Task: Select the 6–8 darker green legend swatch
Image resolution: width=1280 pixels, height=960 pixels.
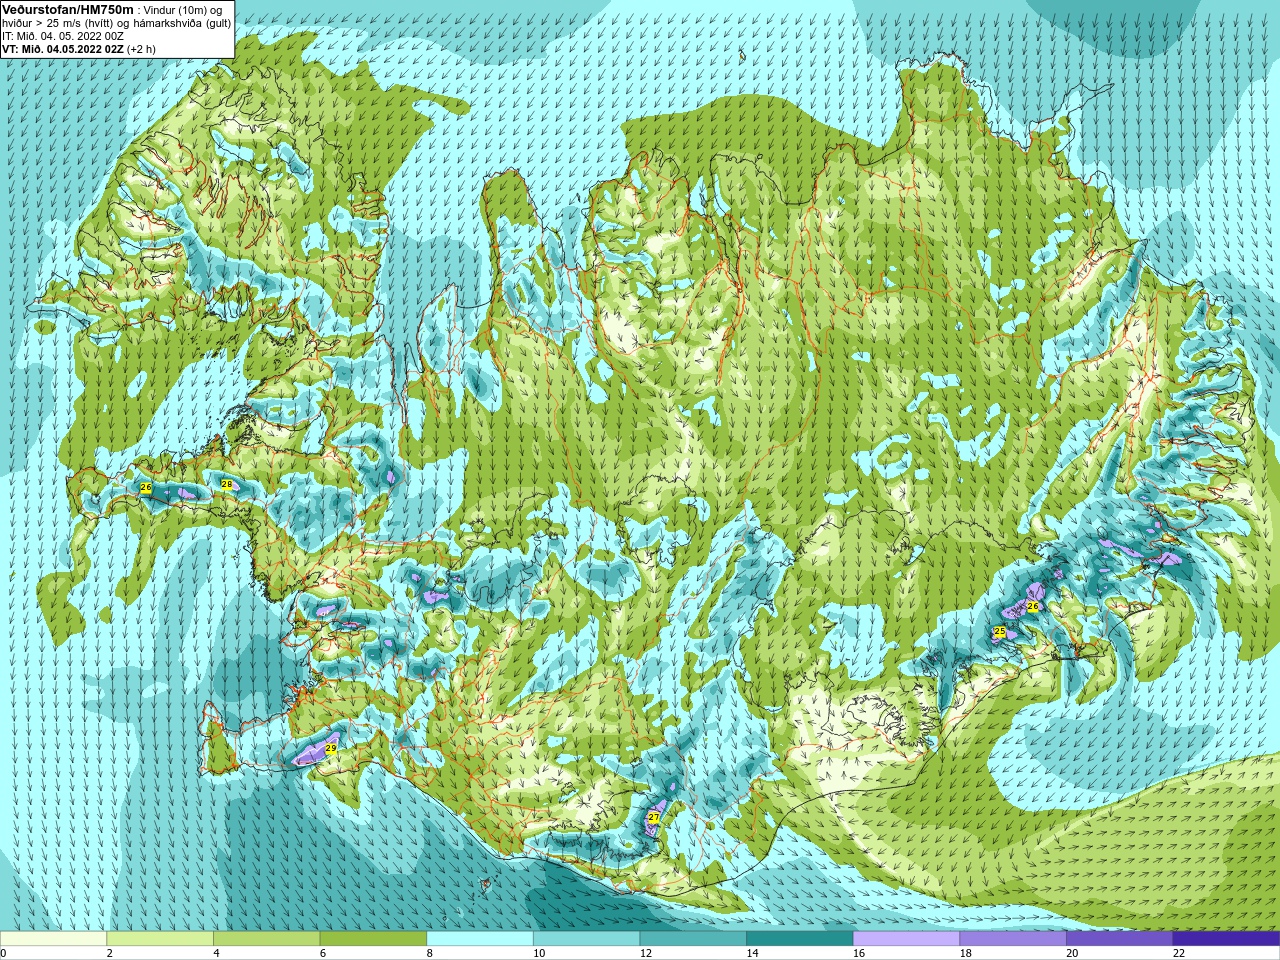Action: [x=373, y=939]
